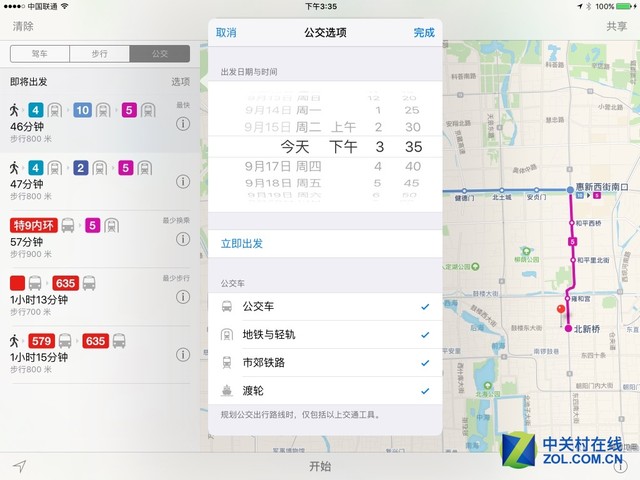
Task: Tap the bus icon in 公交车 row
Action: pyautogui.click(x=227, y=306)
